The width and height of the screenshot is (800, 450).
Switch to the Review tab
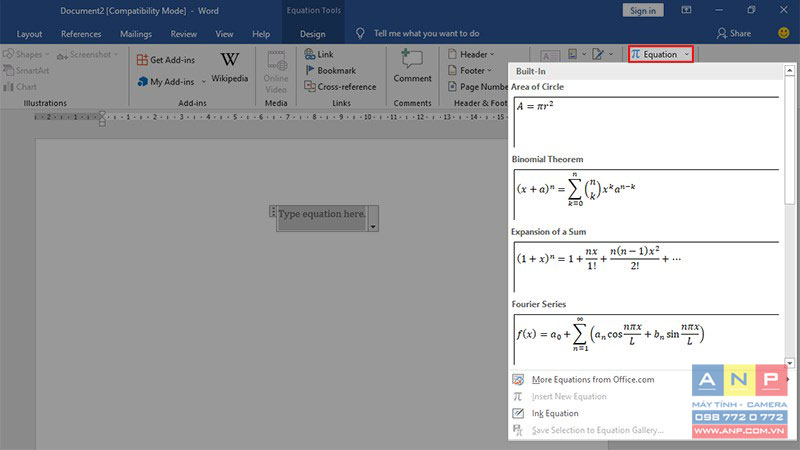184,34
